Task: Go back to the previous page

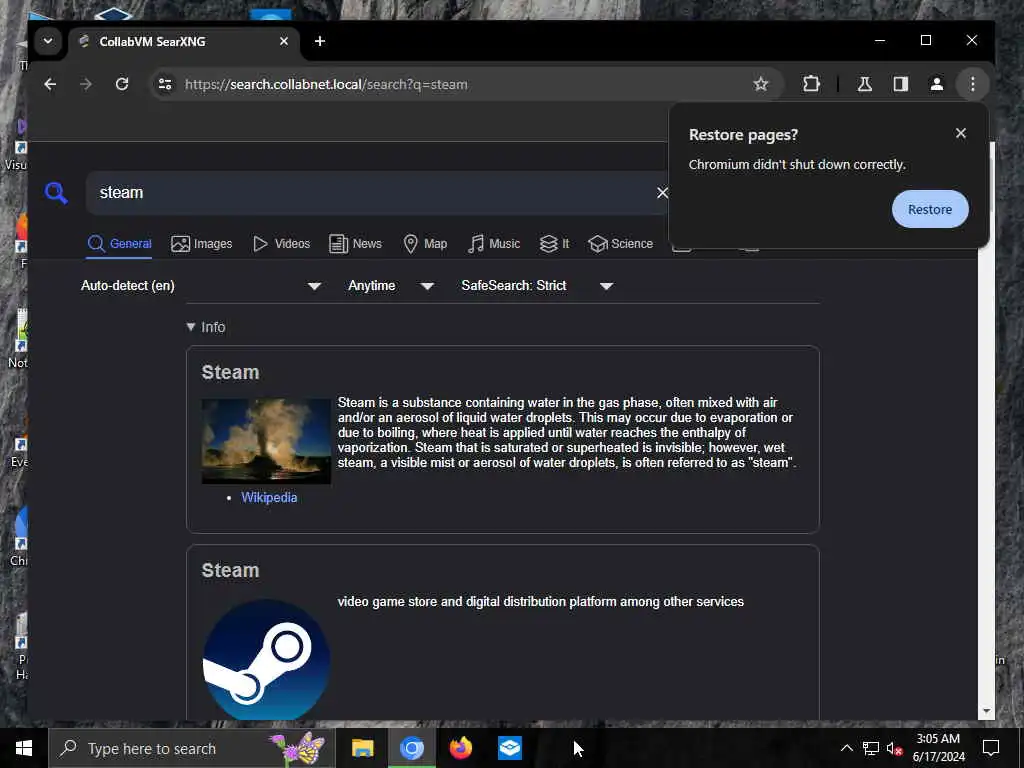Action: click(50, 84)
